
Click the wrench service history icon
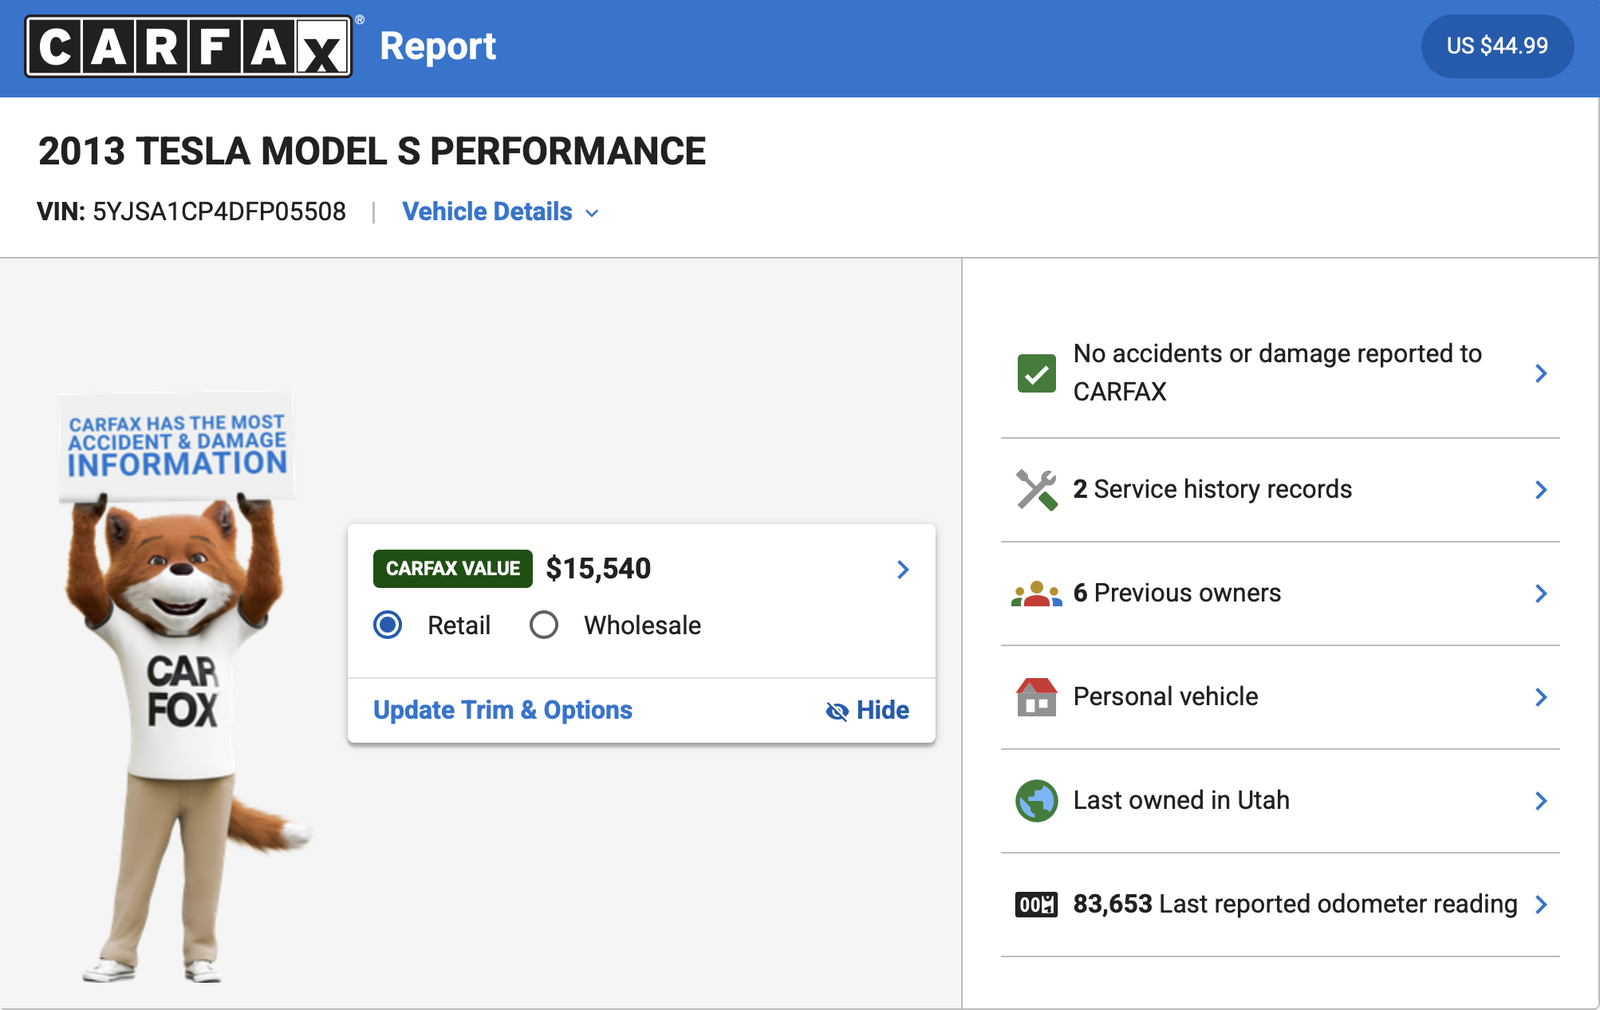click(x=1036, y=490)
